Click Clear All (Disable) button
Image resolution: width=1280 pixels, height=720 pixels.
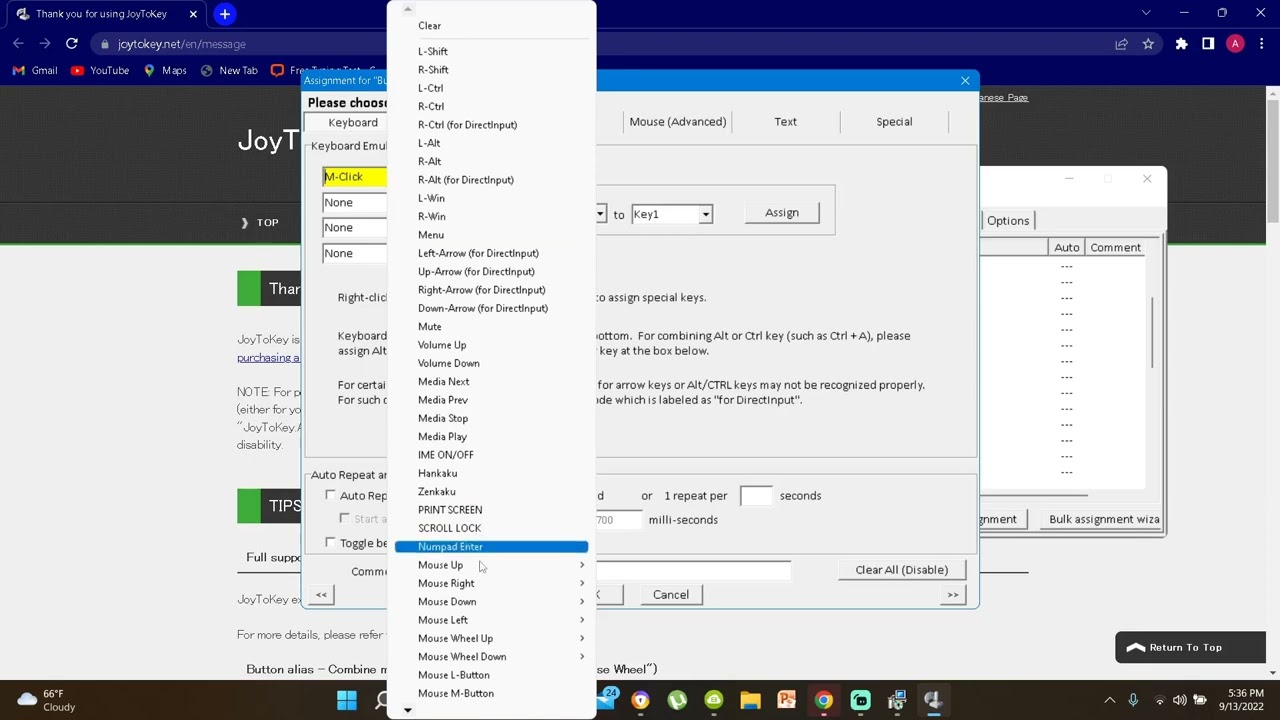(902, 570)
